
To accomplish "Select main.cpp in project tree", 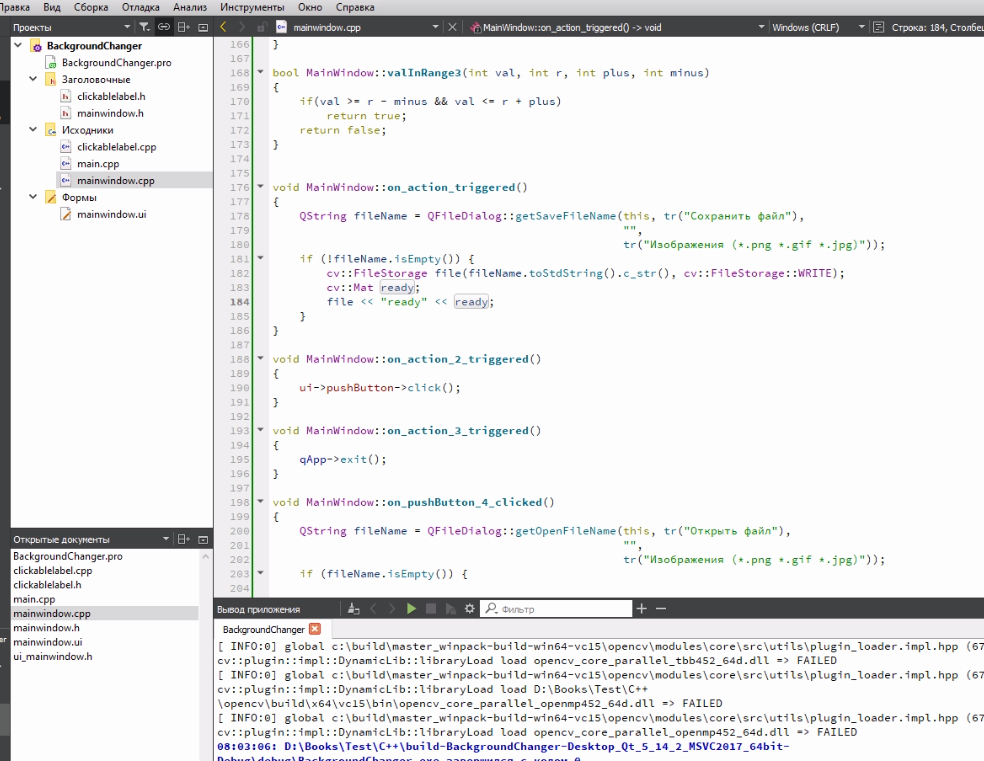I will pos(98,164).
